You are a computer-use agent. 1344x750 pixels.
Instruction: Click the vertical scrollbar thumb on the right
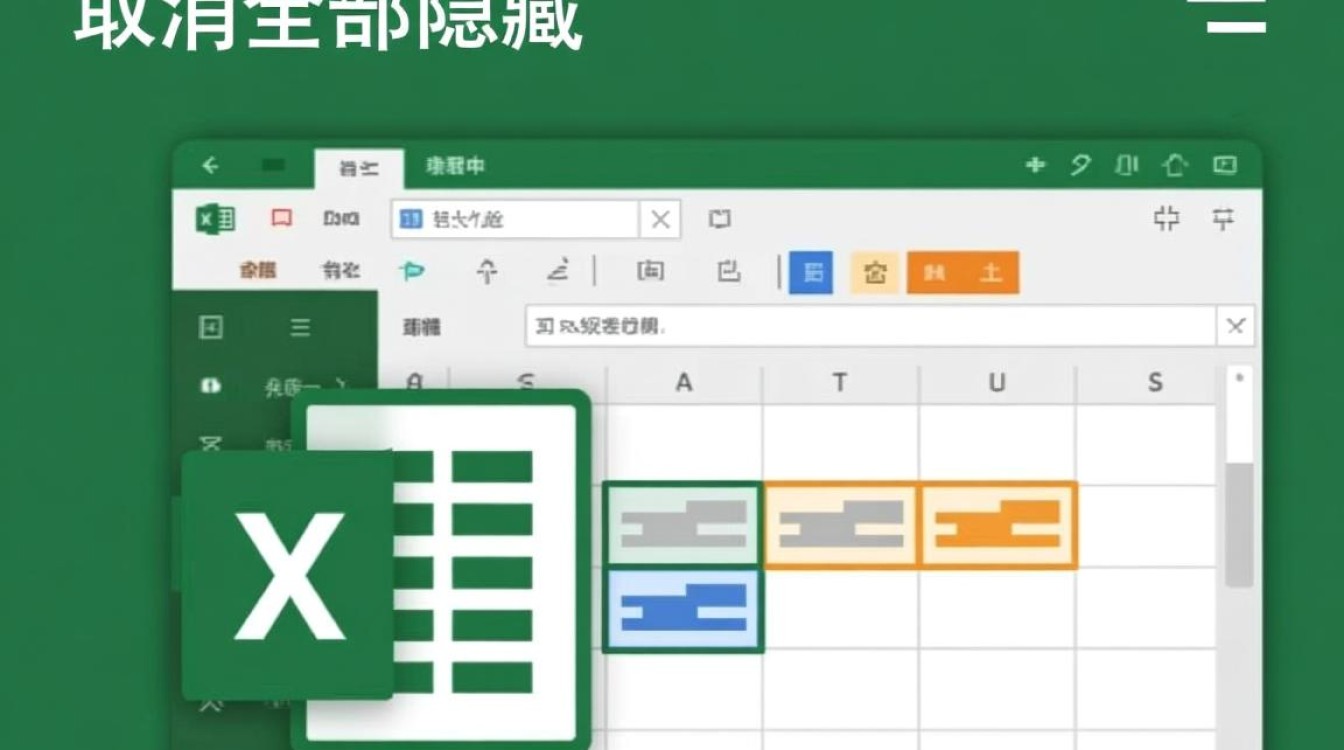[x=1239, y=525]
